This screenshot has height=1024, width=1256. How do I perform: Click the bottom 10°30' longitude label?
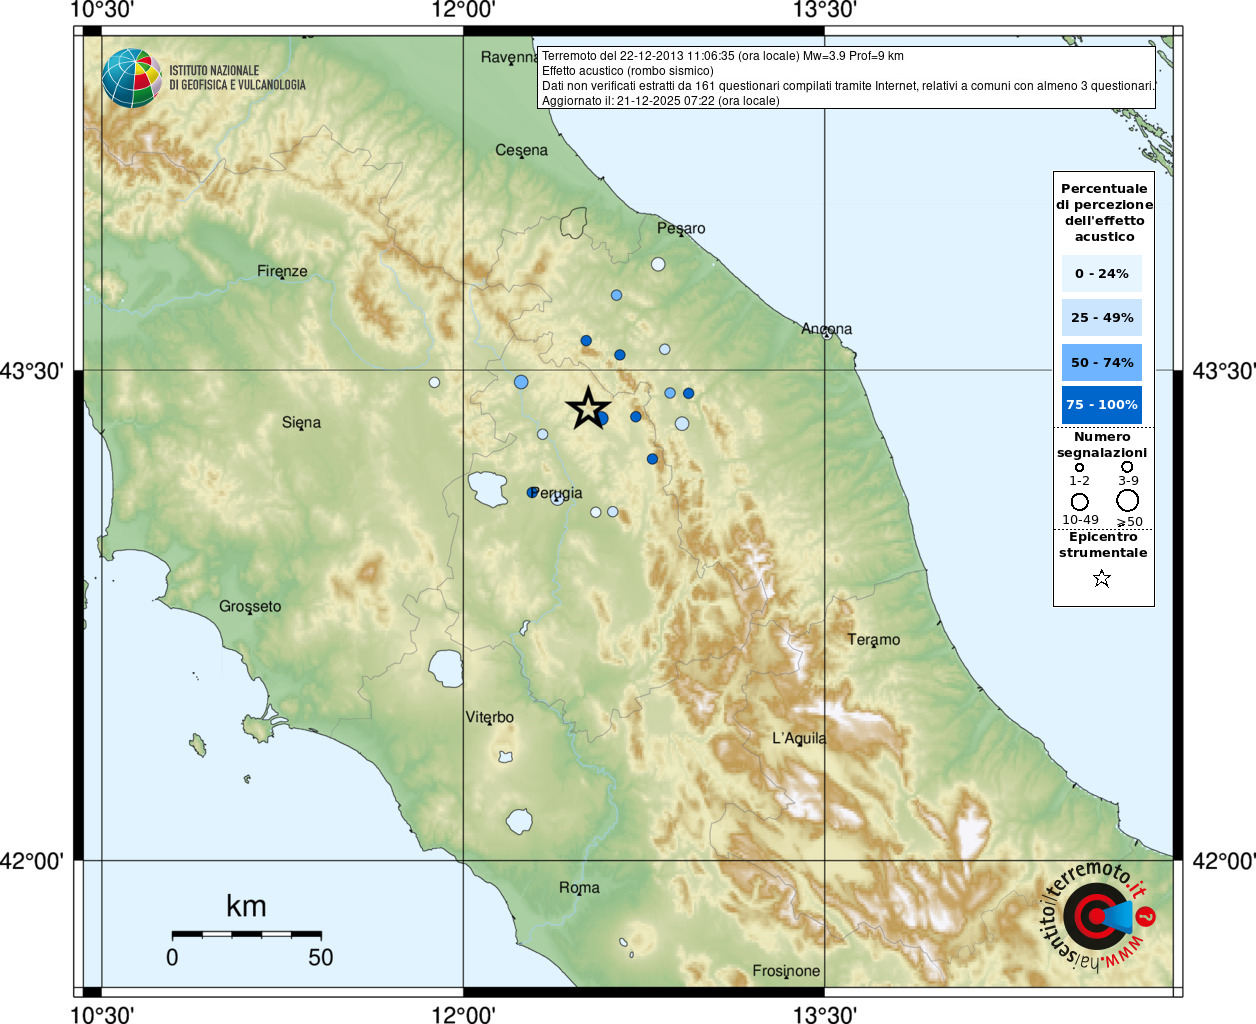click(x=102, y=1015)
